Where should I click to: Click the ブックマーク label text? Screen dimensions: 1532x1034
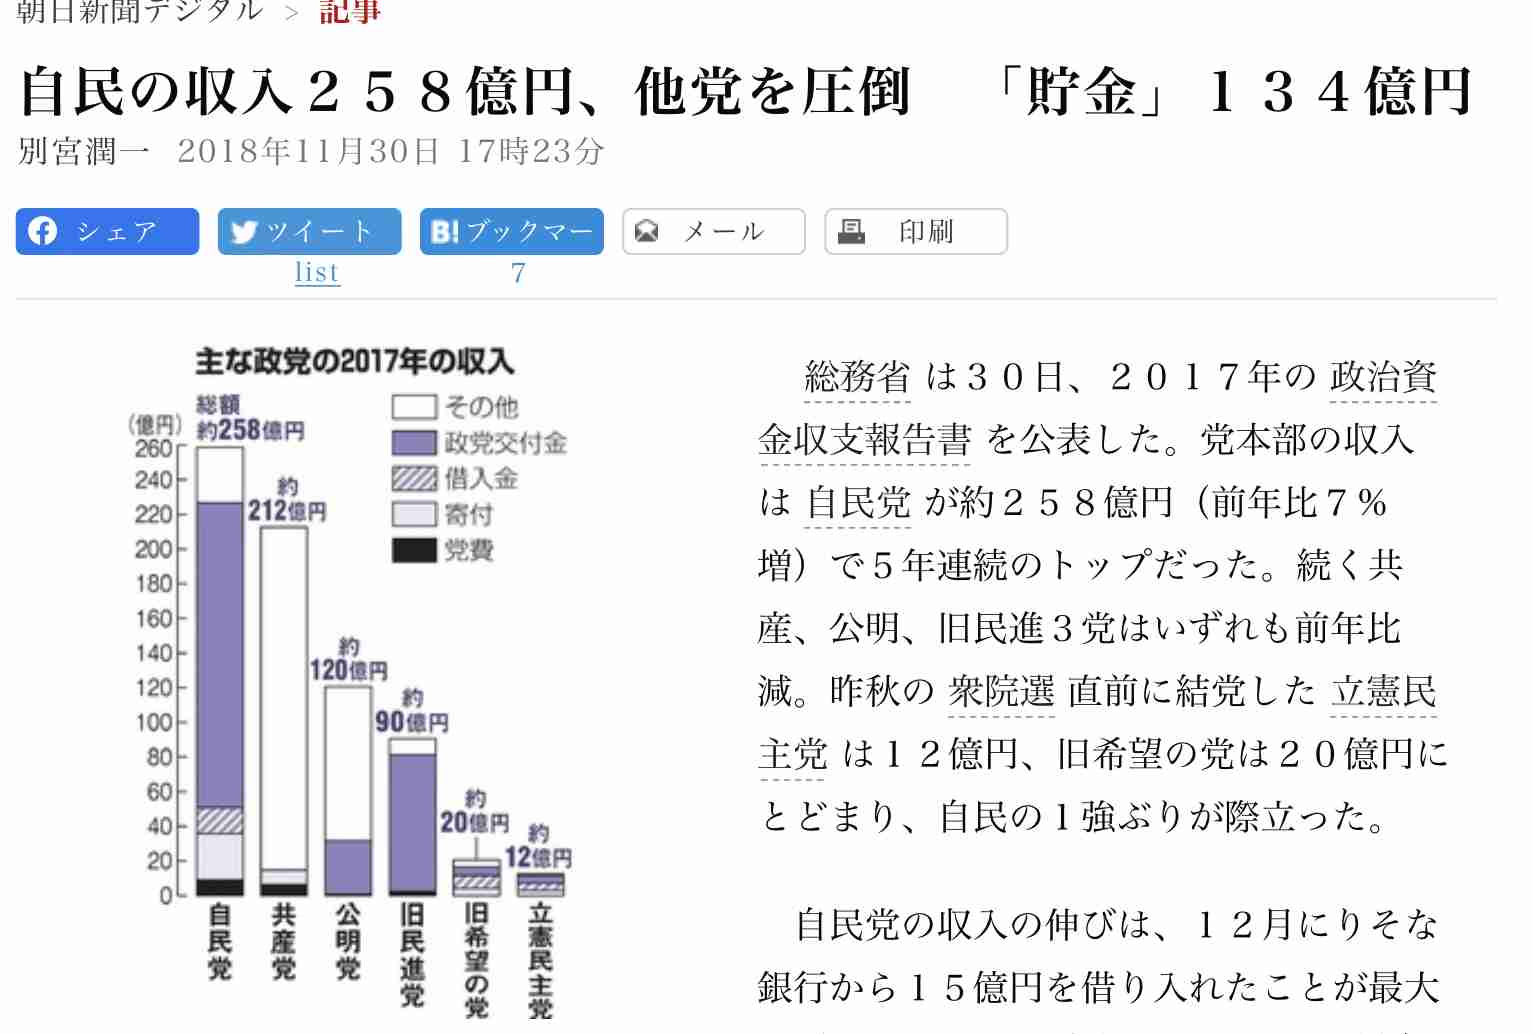(530, 232)
